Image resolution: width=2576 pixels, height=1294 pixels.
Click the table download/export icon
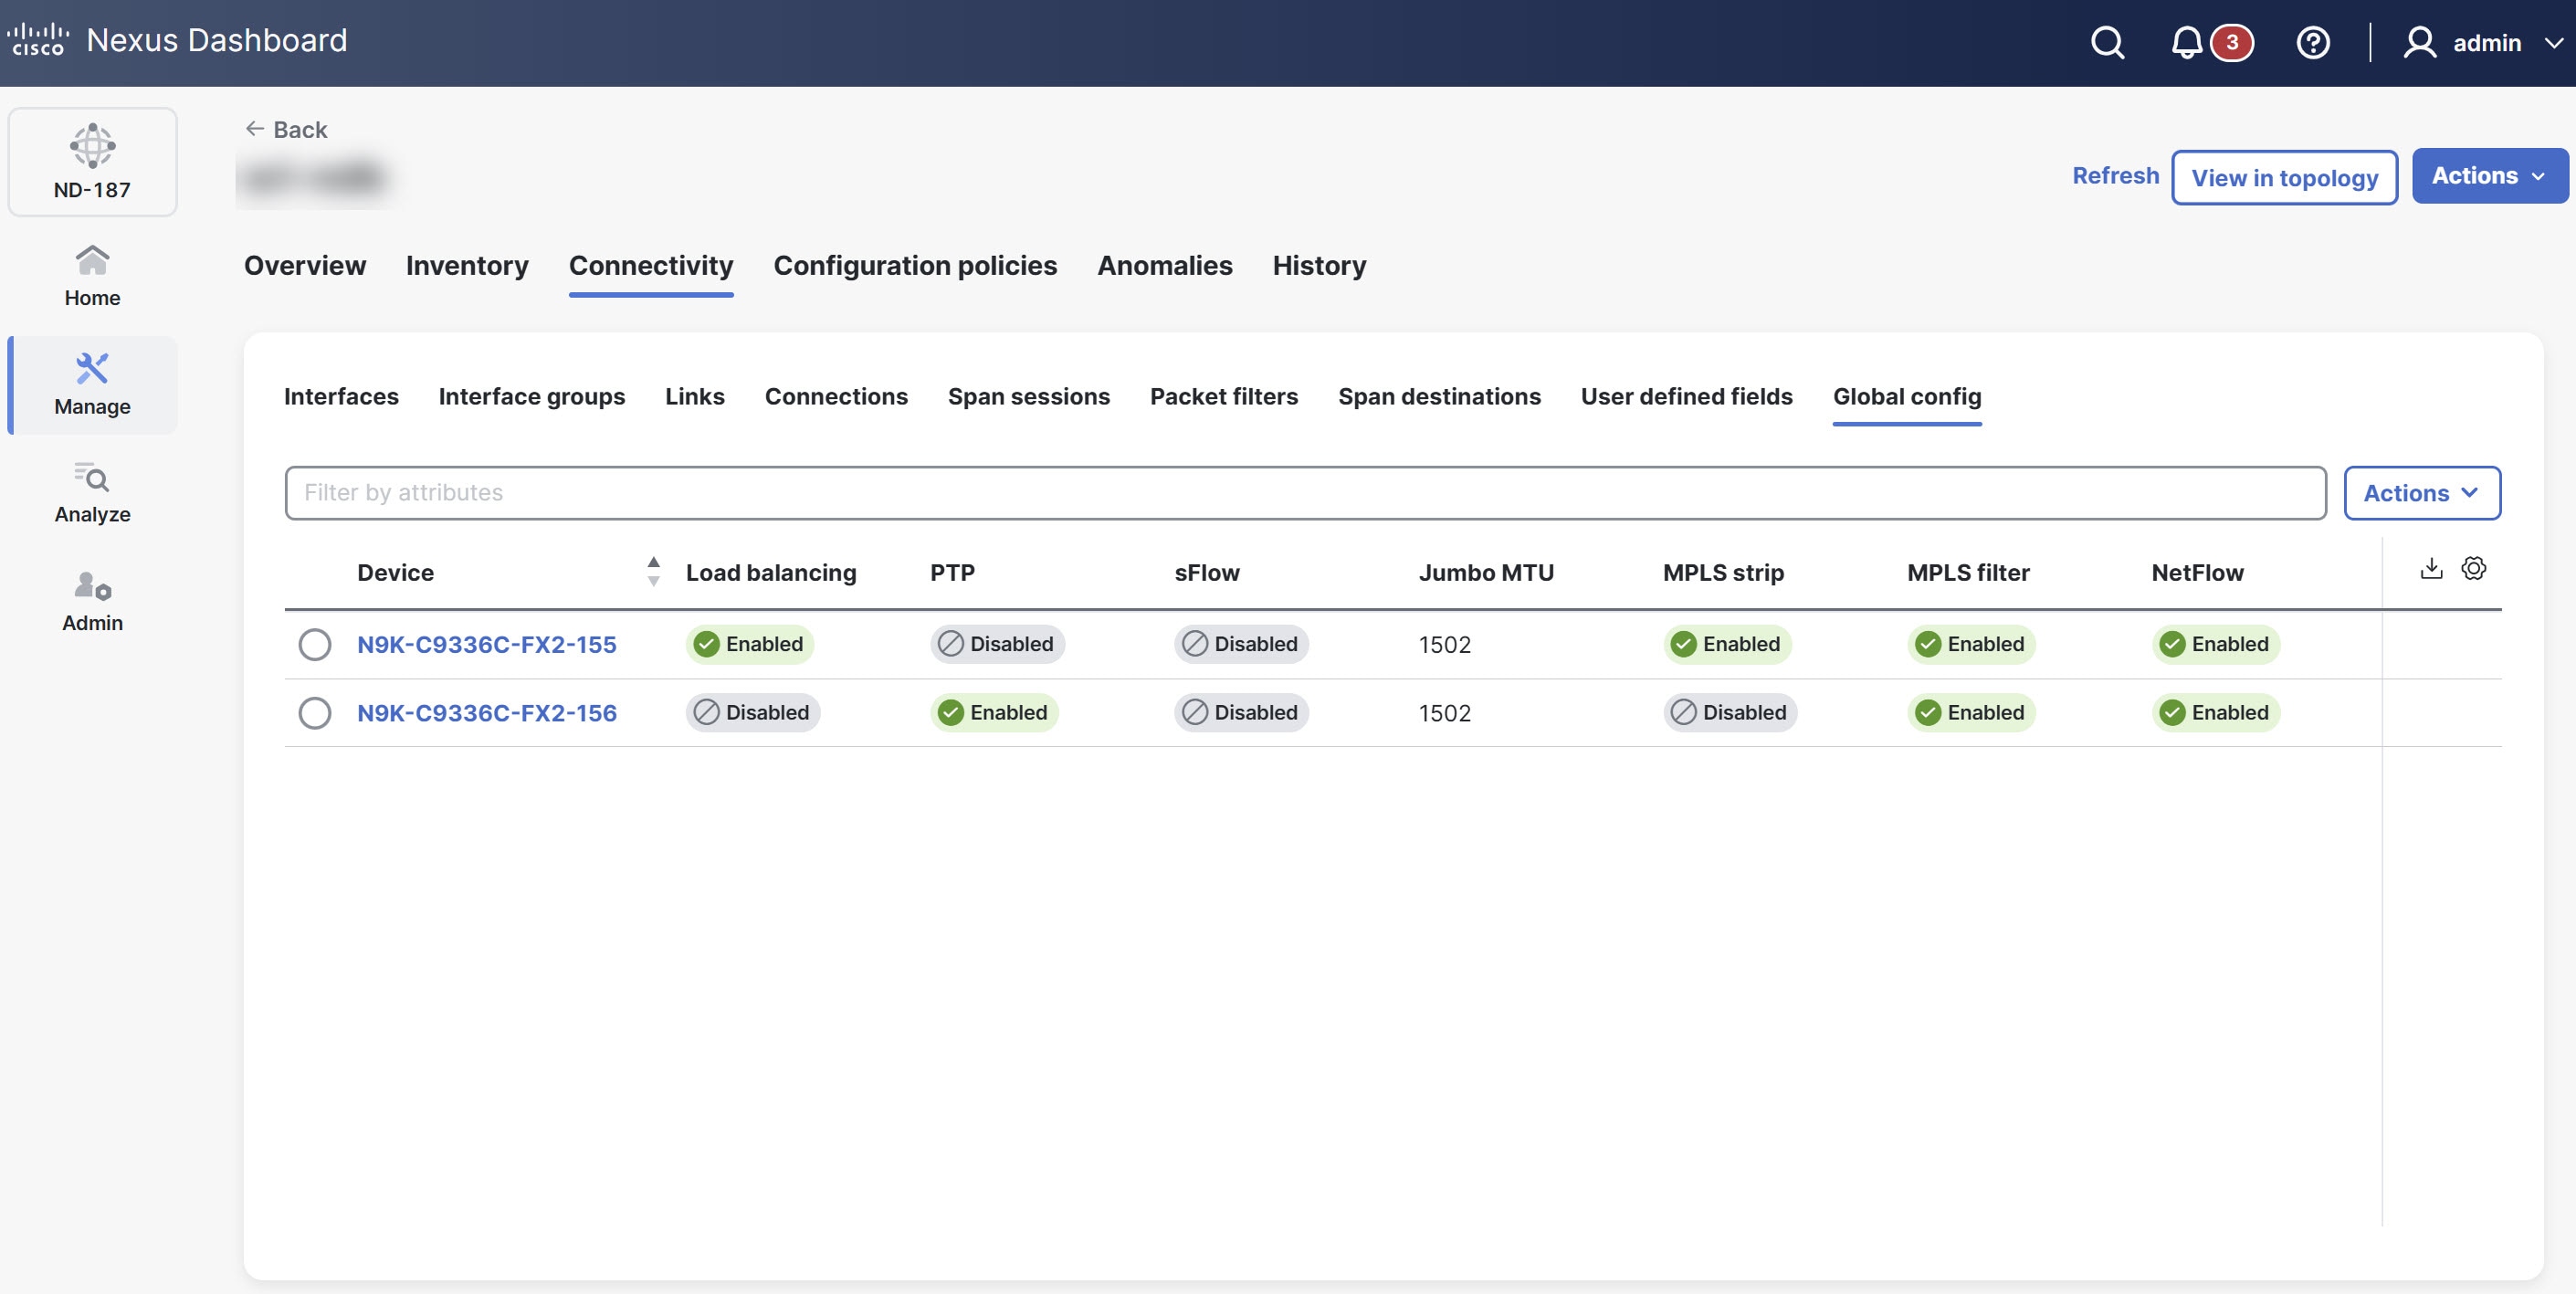tap(2431, 569)
